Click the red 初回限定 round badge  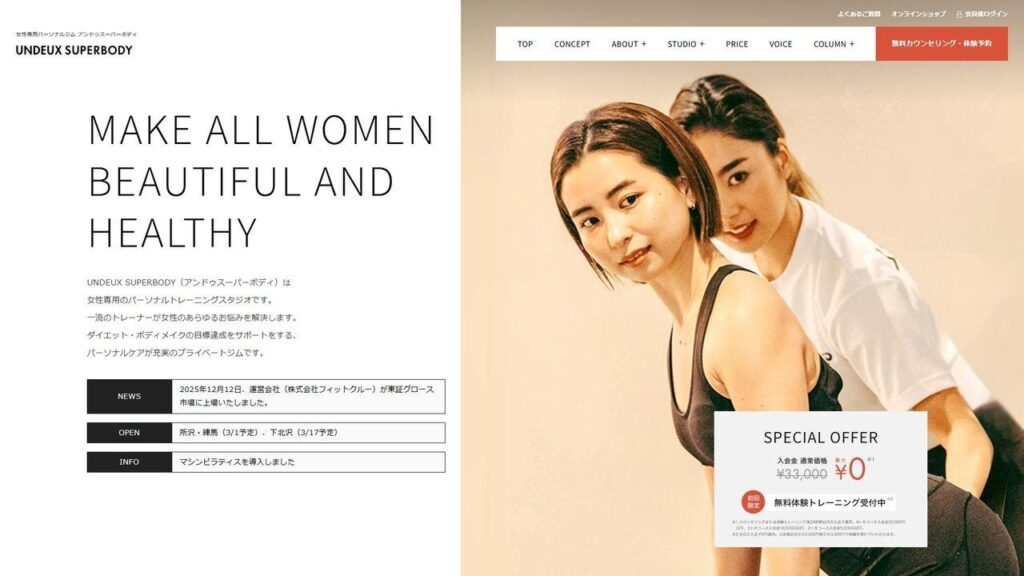[x=753, y=502]
